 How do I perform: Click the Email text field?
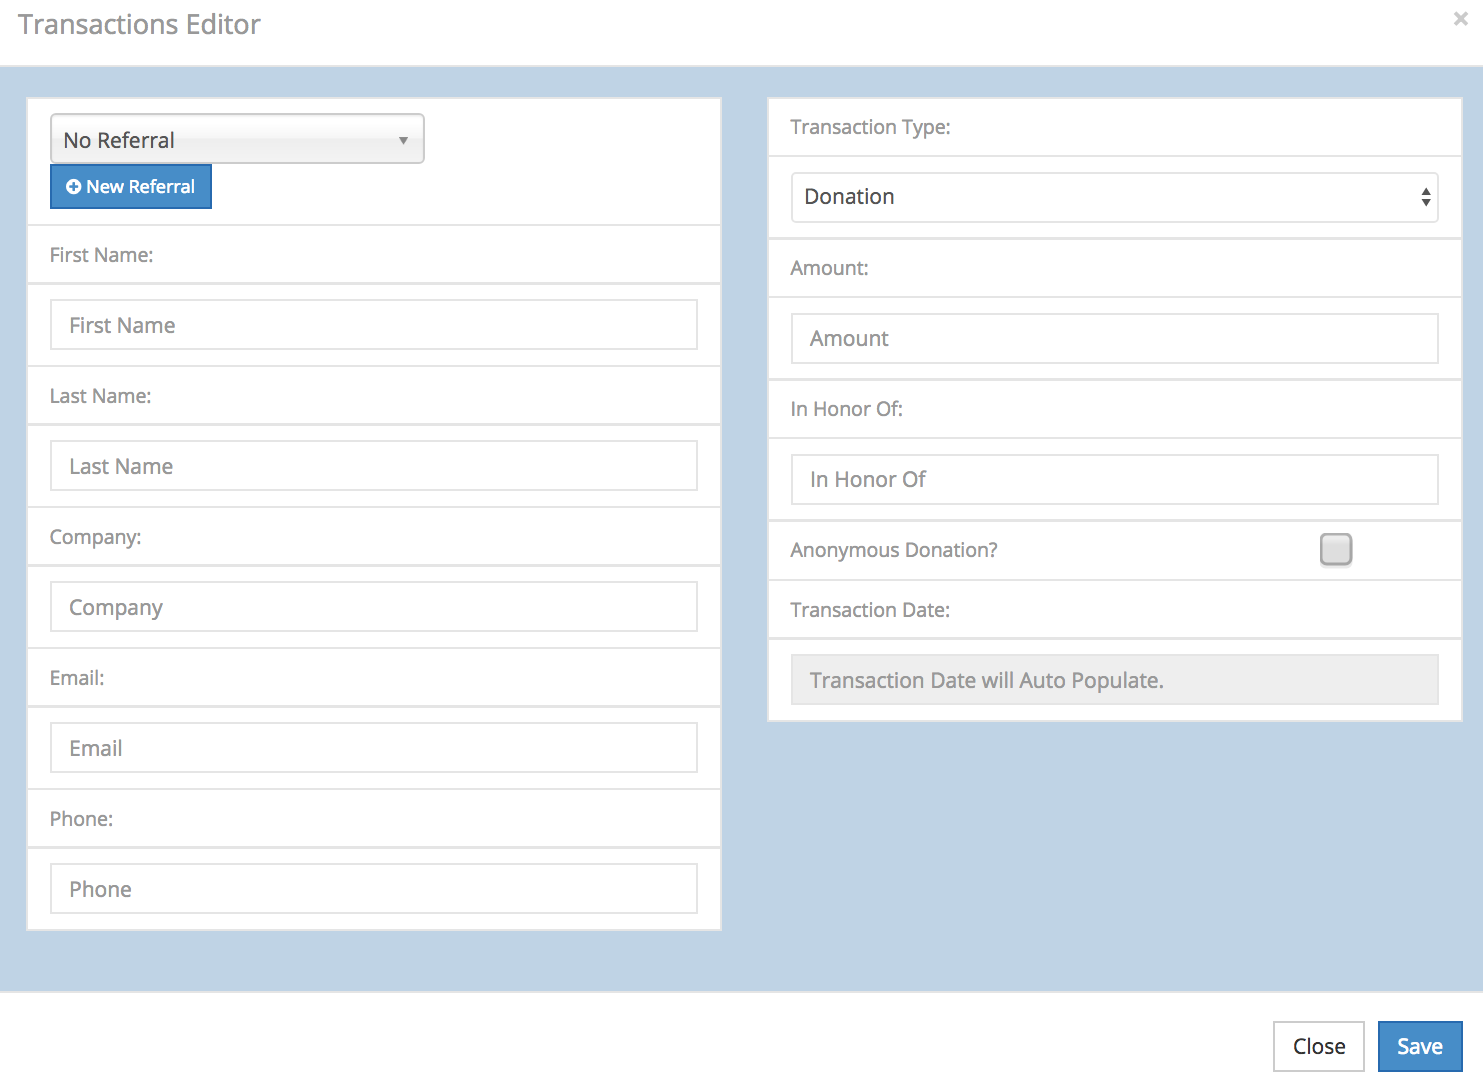click(373, 748)
